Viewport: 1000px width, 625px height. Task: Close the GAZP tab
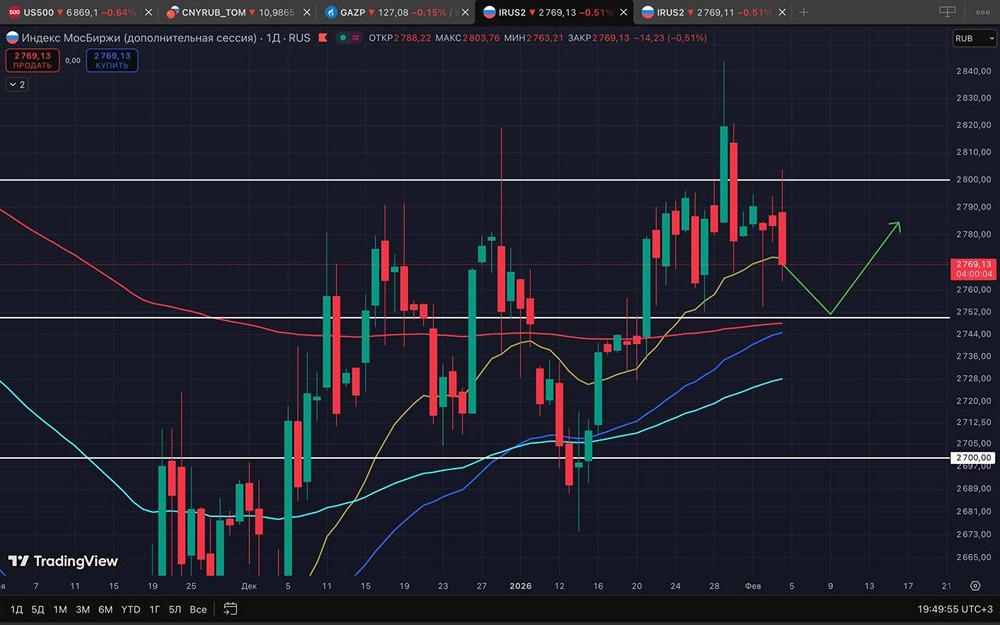pos(465,12)
